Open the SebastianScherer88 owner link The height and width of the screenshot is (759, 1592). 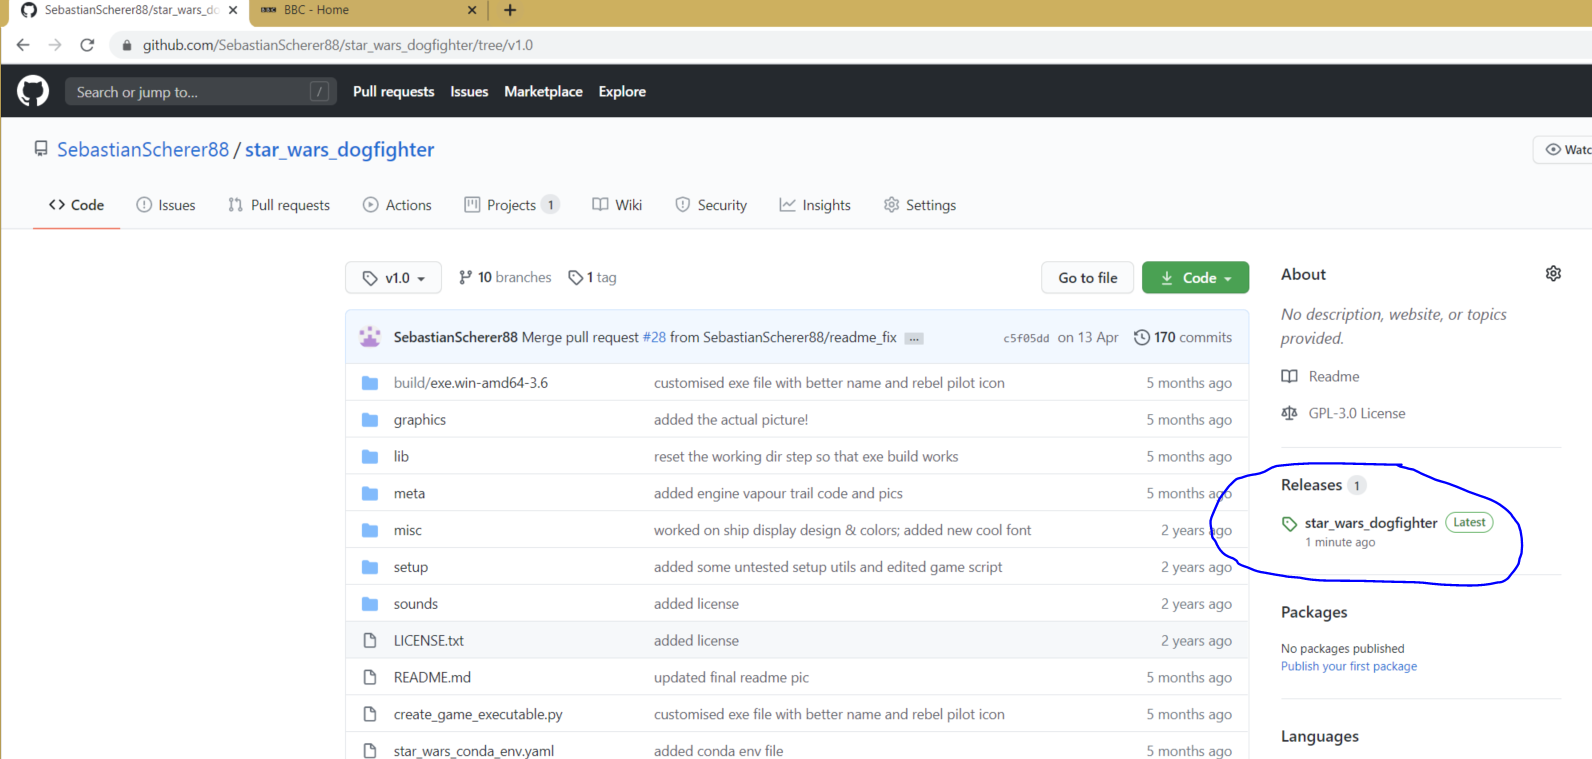coord(143,150)
